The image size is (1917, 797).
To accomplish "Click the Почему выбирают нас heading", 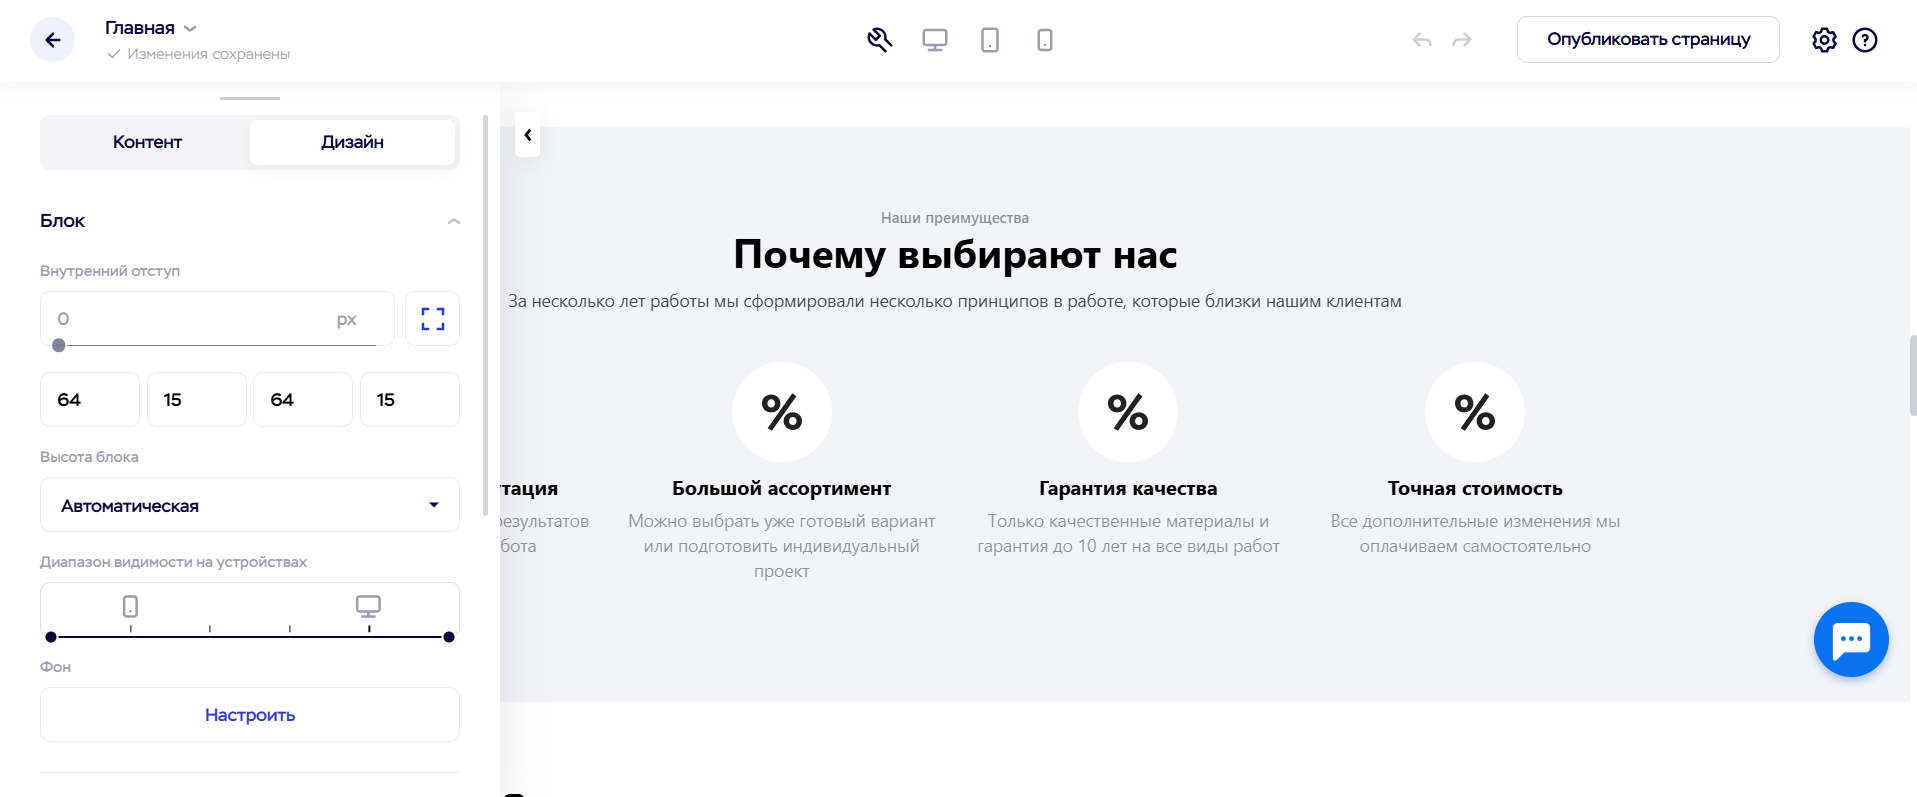I will coord(955,255).
